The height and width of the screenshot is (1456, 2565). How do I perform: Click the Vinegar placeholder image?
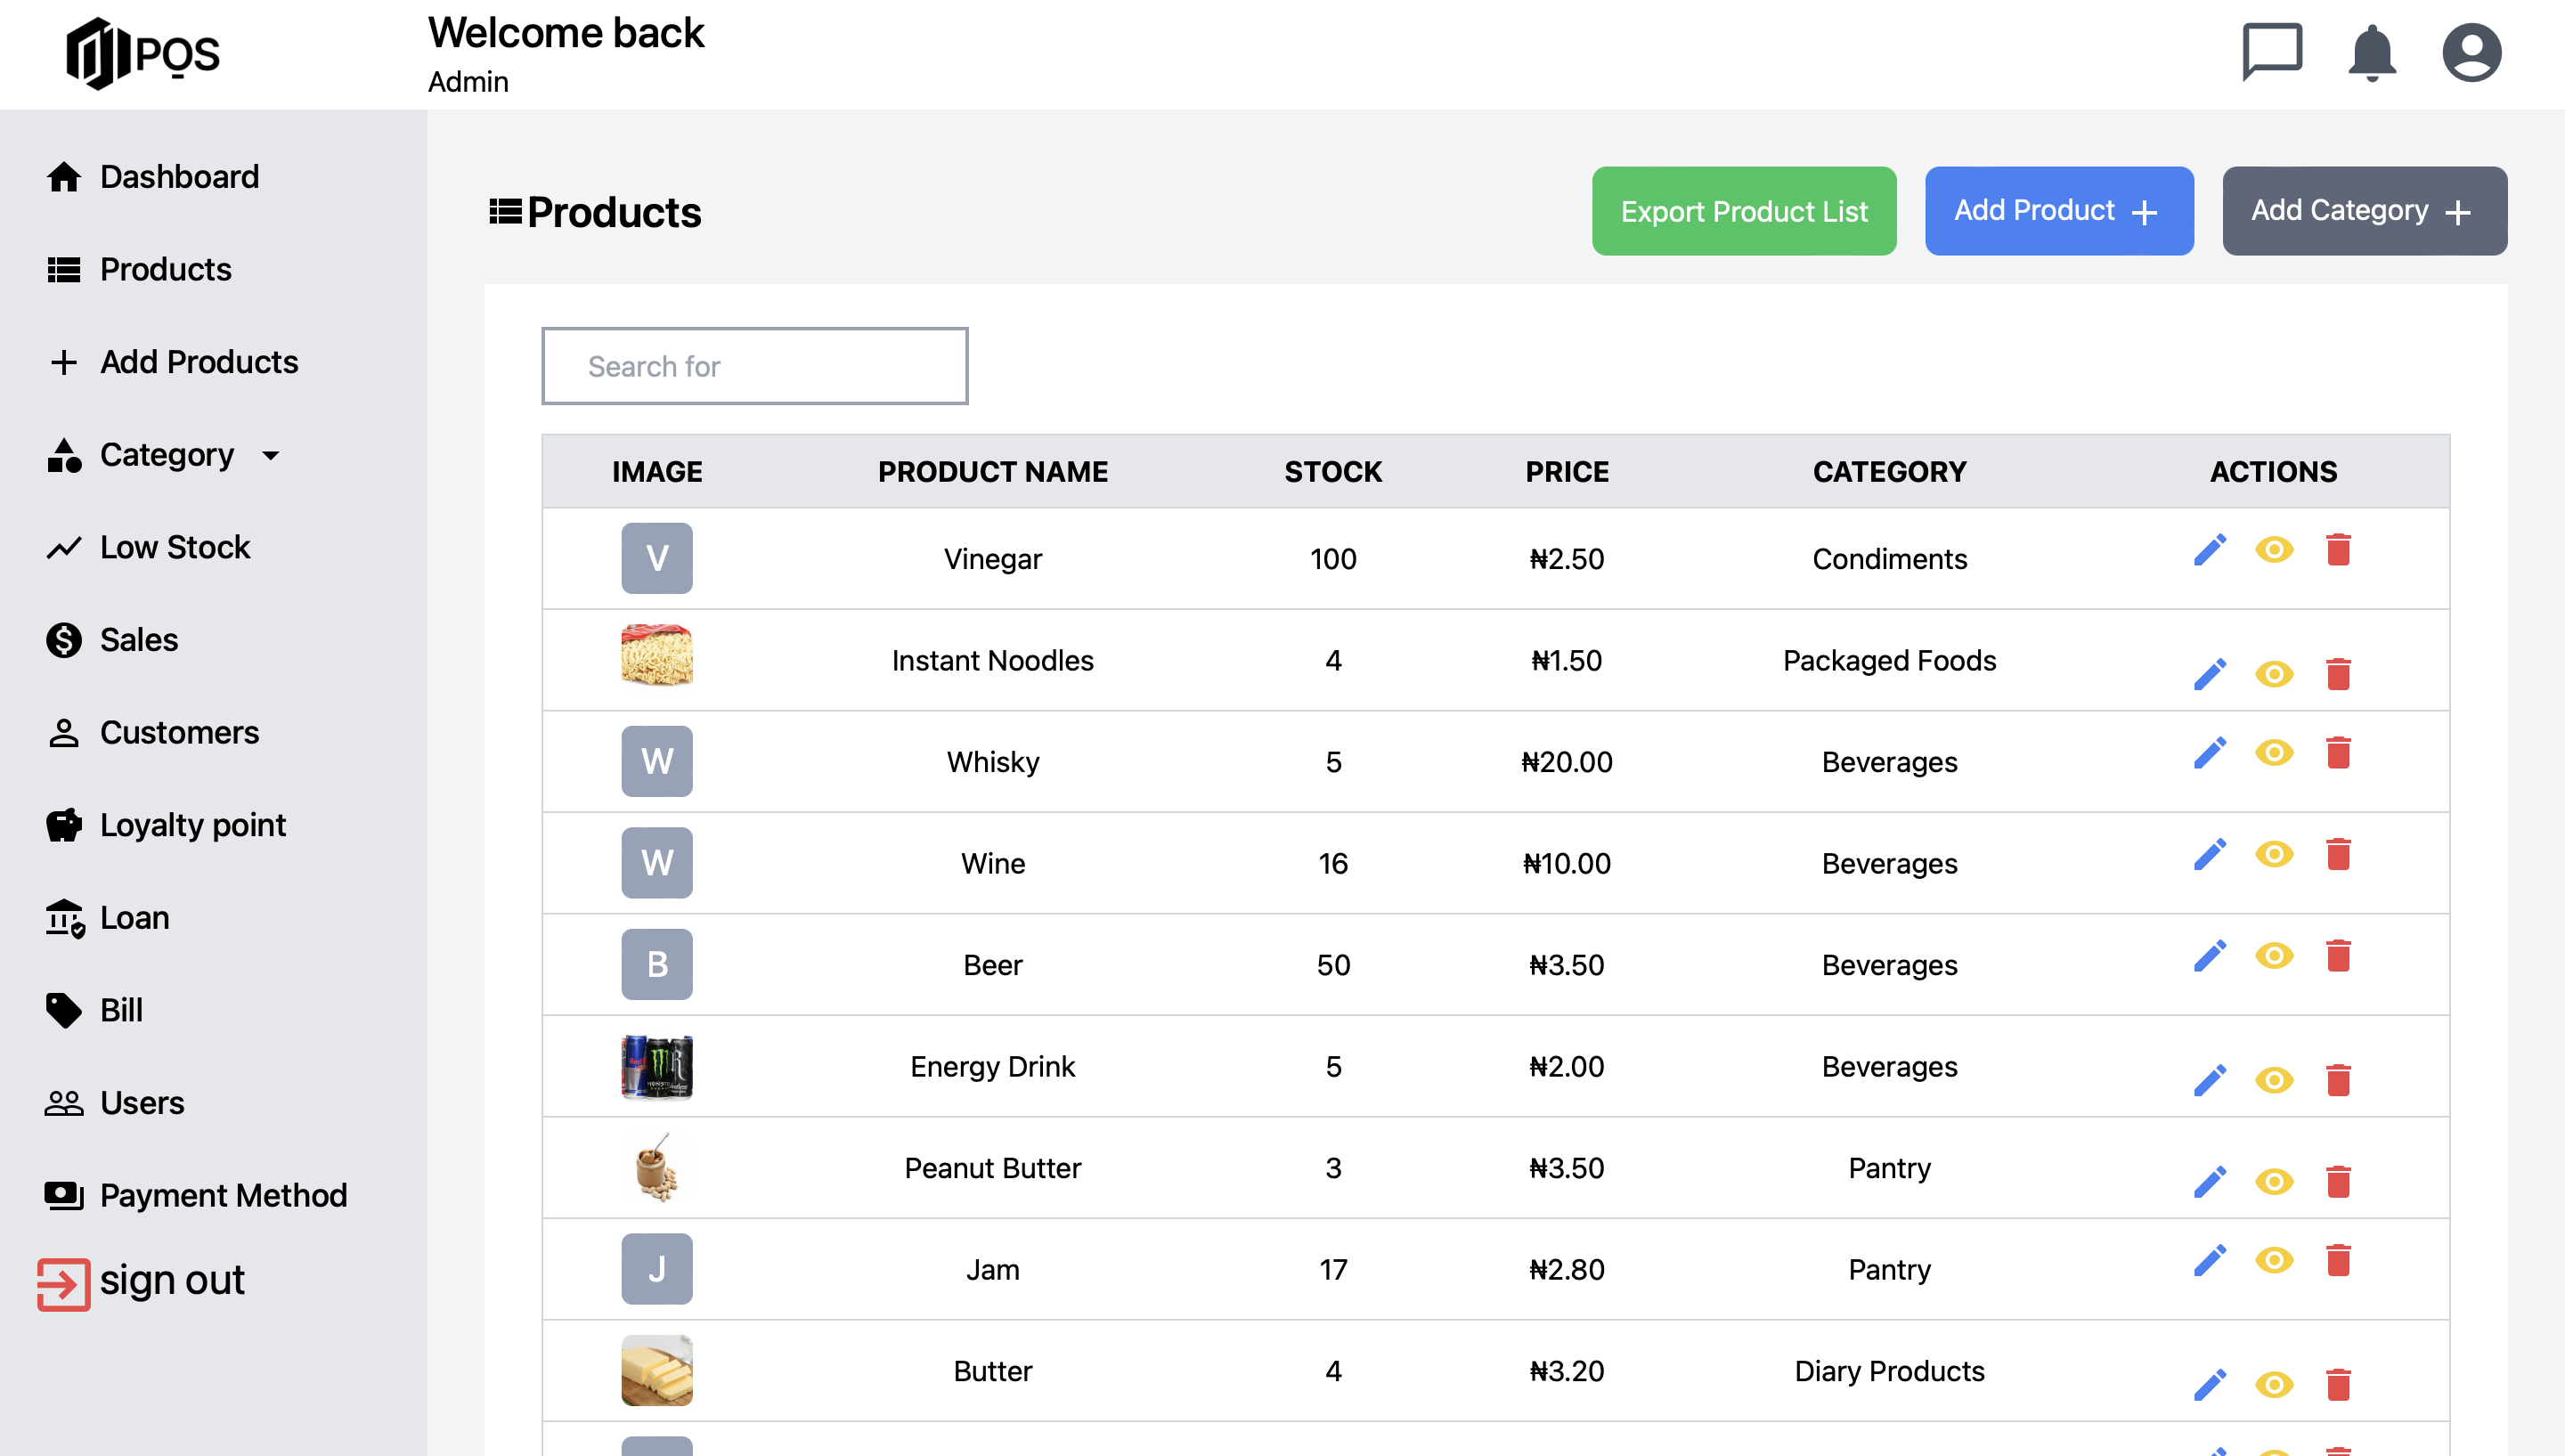point(657,559)
